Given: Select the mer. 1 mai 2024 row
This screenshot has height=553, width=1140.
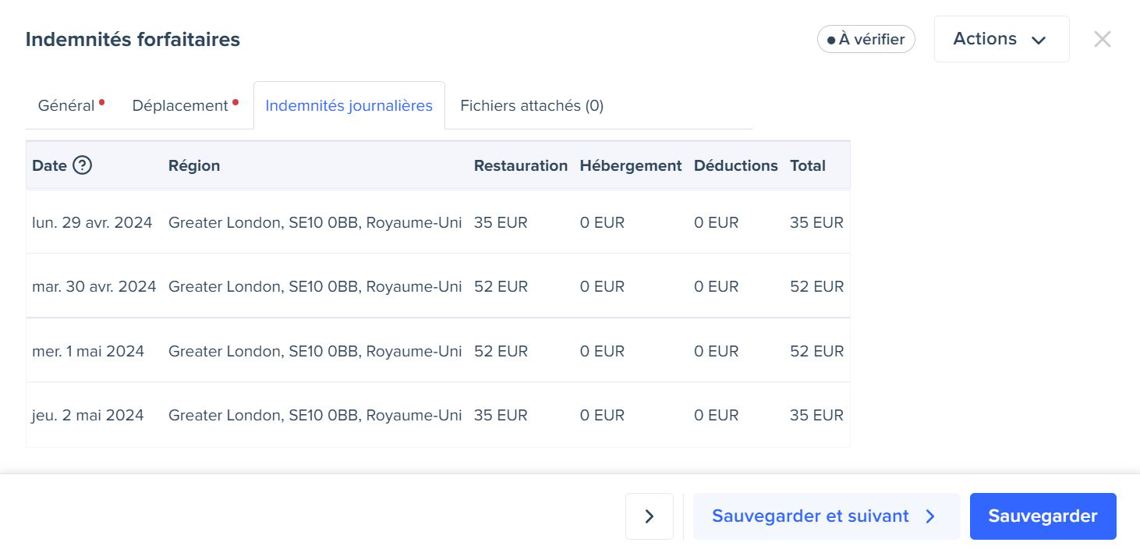Looking at the screenshot, I should 88,351.
